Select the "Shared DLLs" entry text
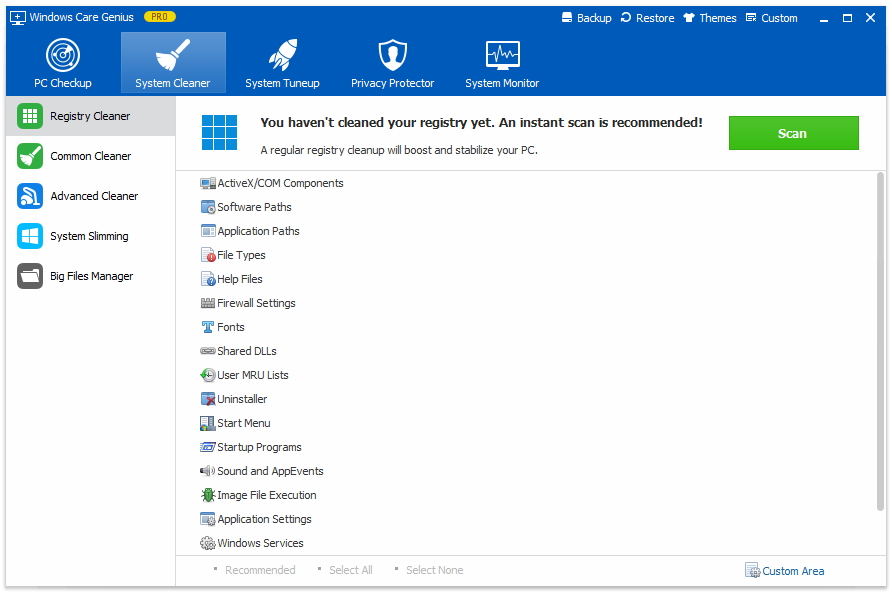 247,351
